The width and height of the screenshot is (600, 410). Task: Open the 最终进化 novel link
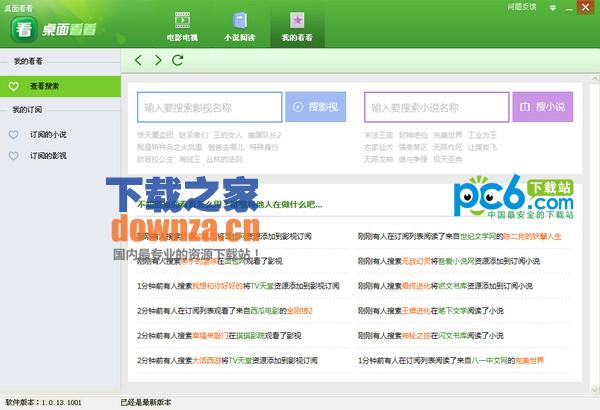(416, 286)
